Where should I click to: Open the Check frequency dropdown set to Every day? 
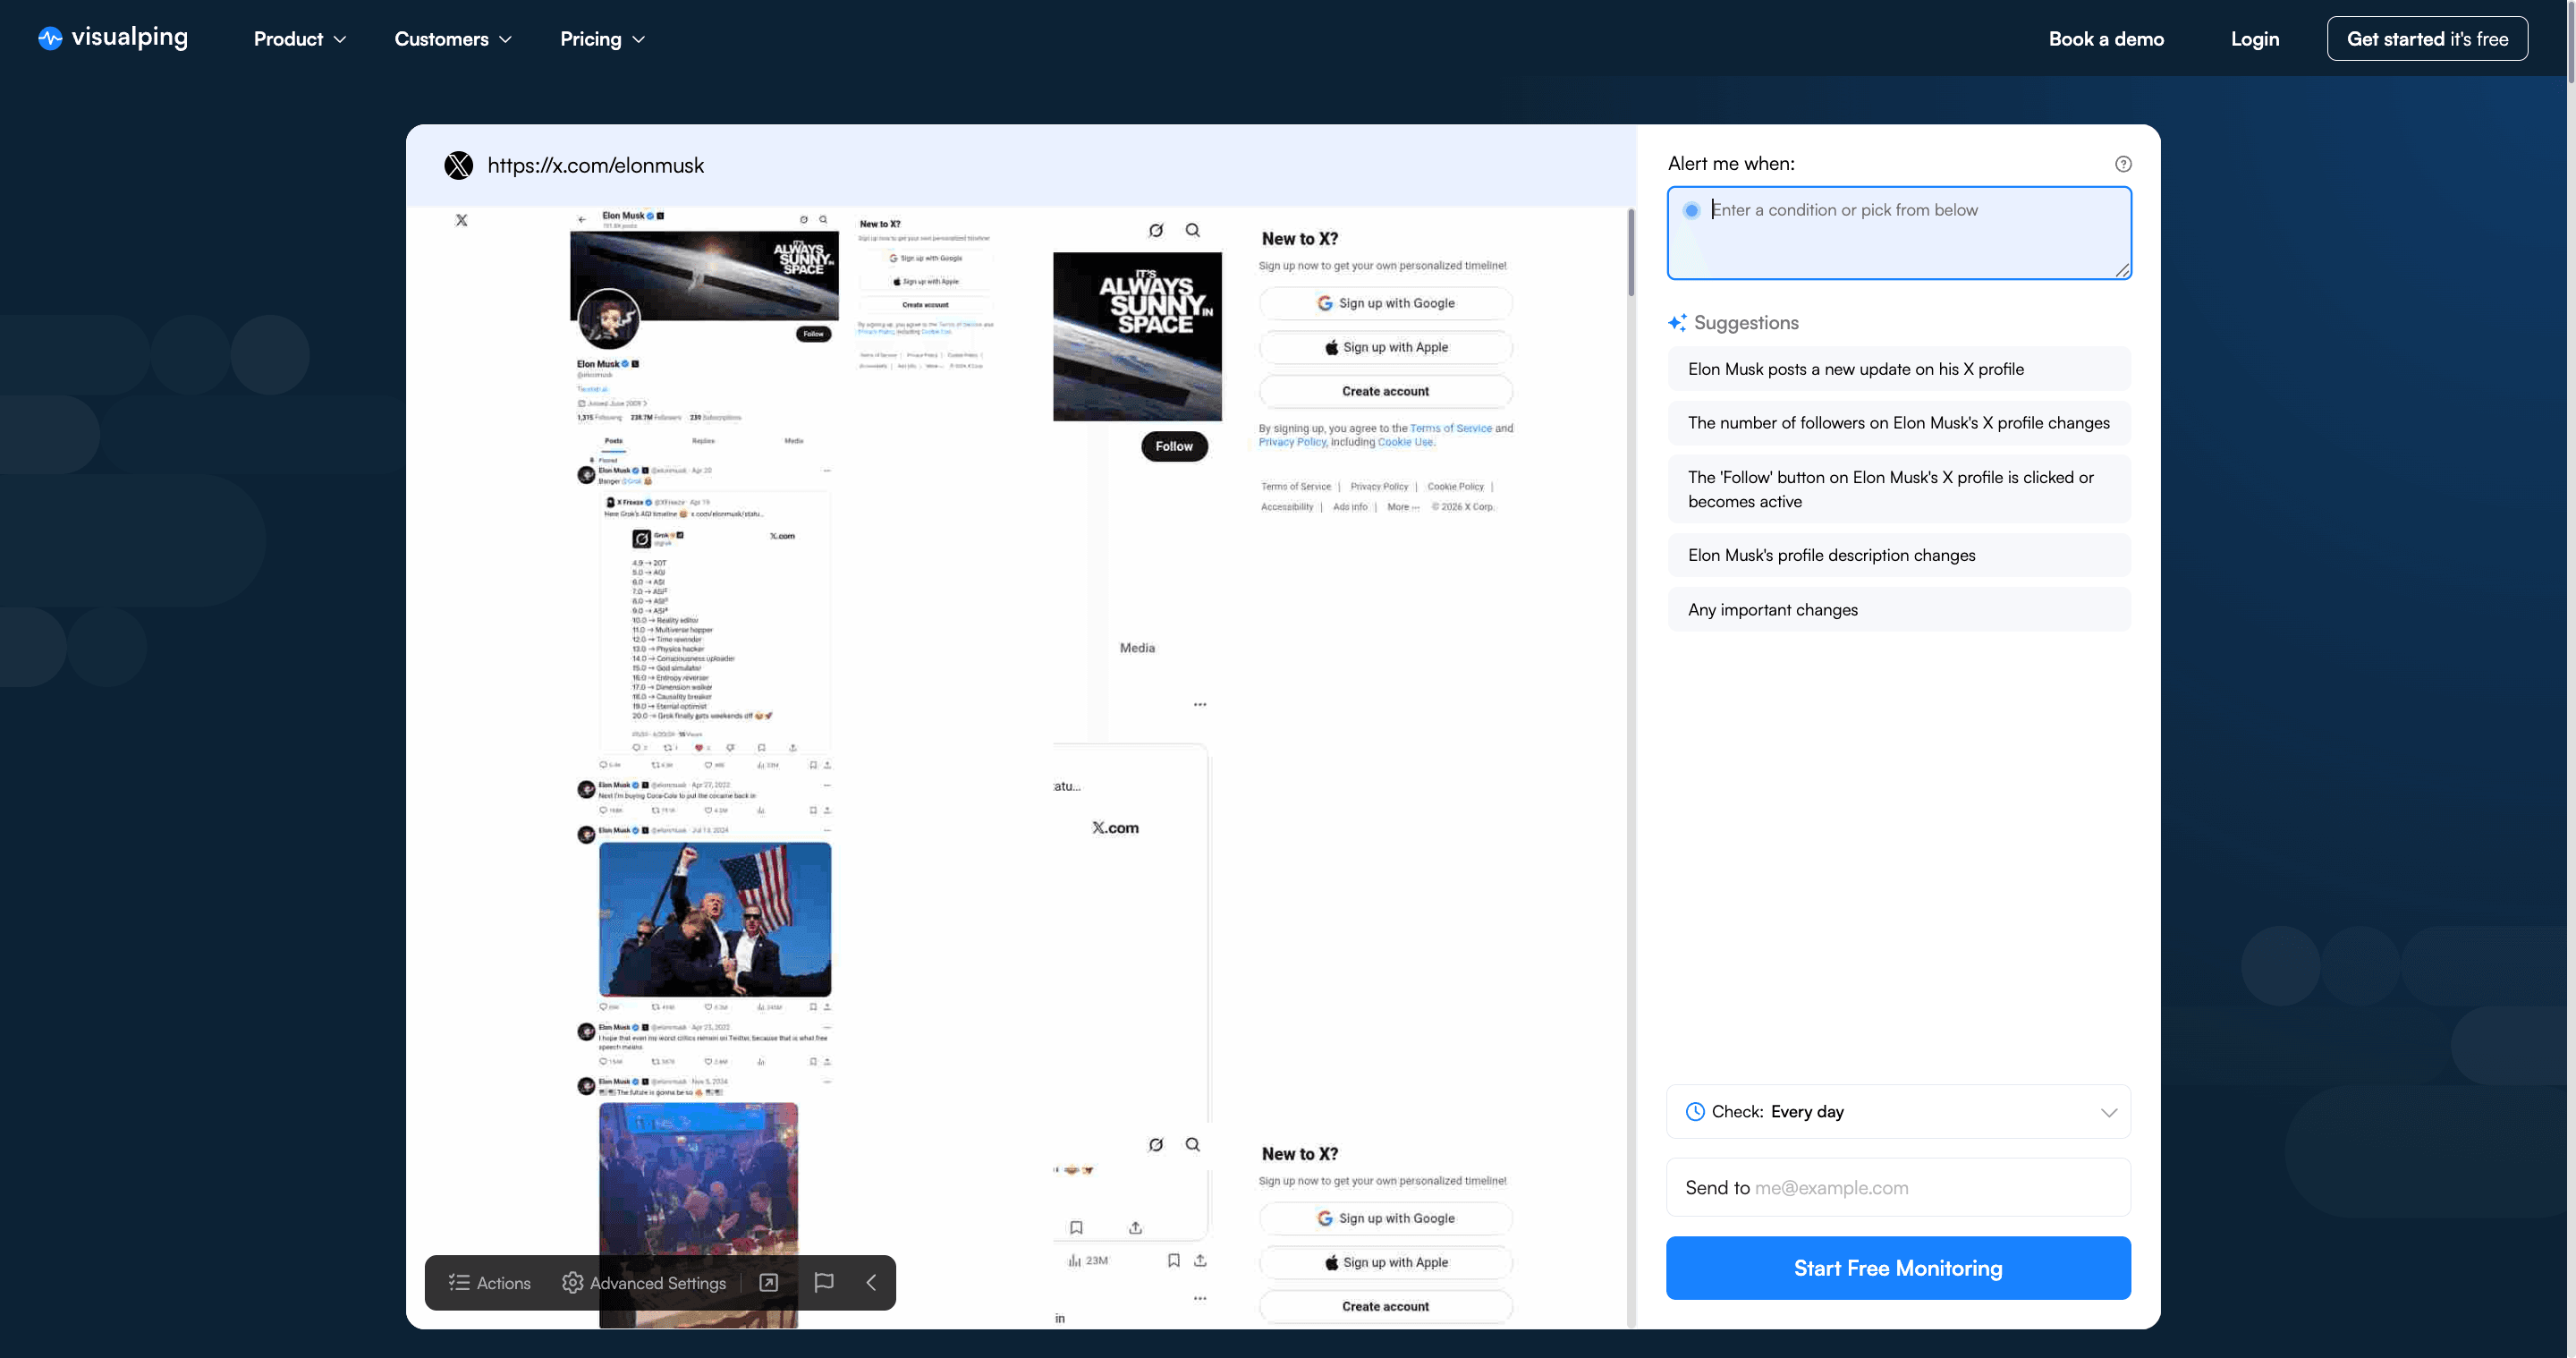pos(1898,1111)
